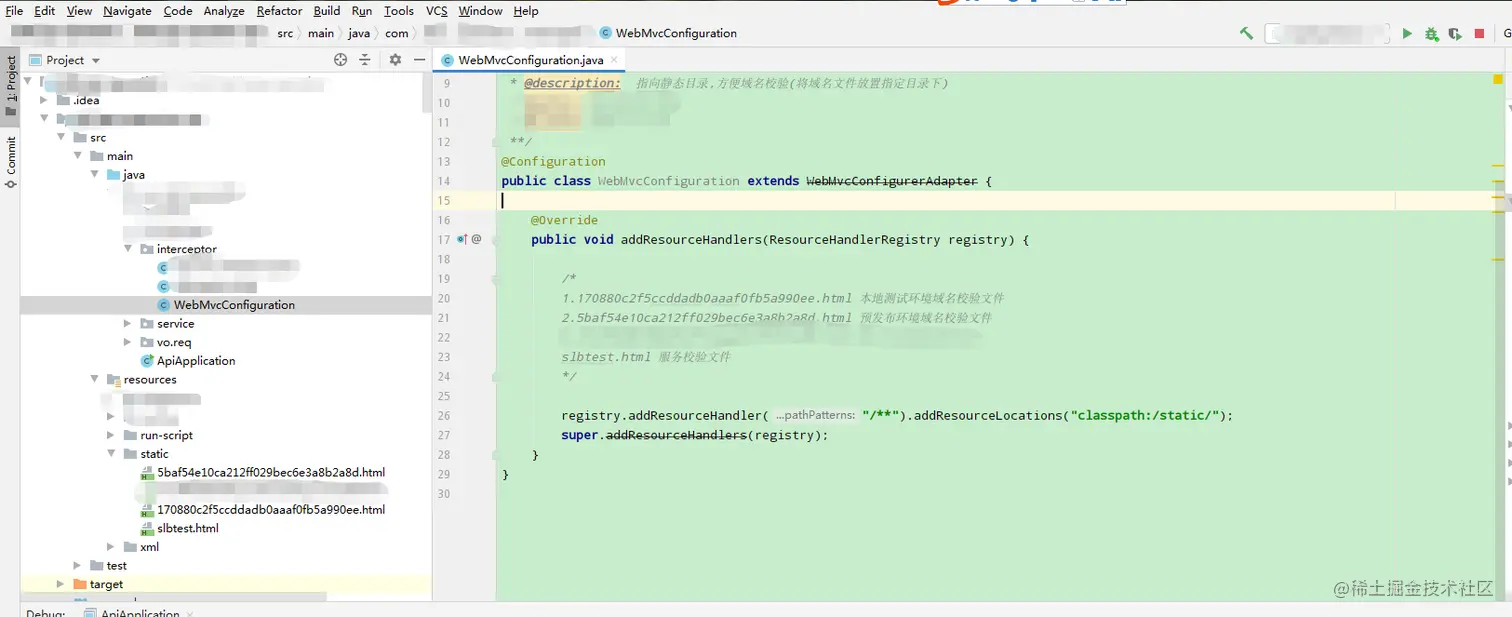This screenshot has width=1512, height=617.
Task: Open the Edit menu
Action: 45,11
